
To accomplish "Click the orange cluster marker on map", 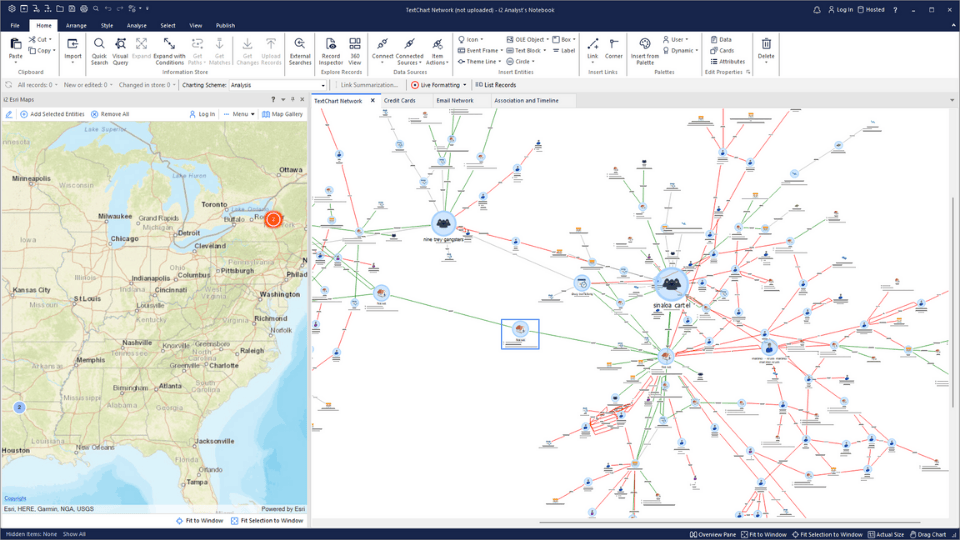I will pyautogui.click(x=273, y=219).
